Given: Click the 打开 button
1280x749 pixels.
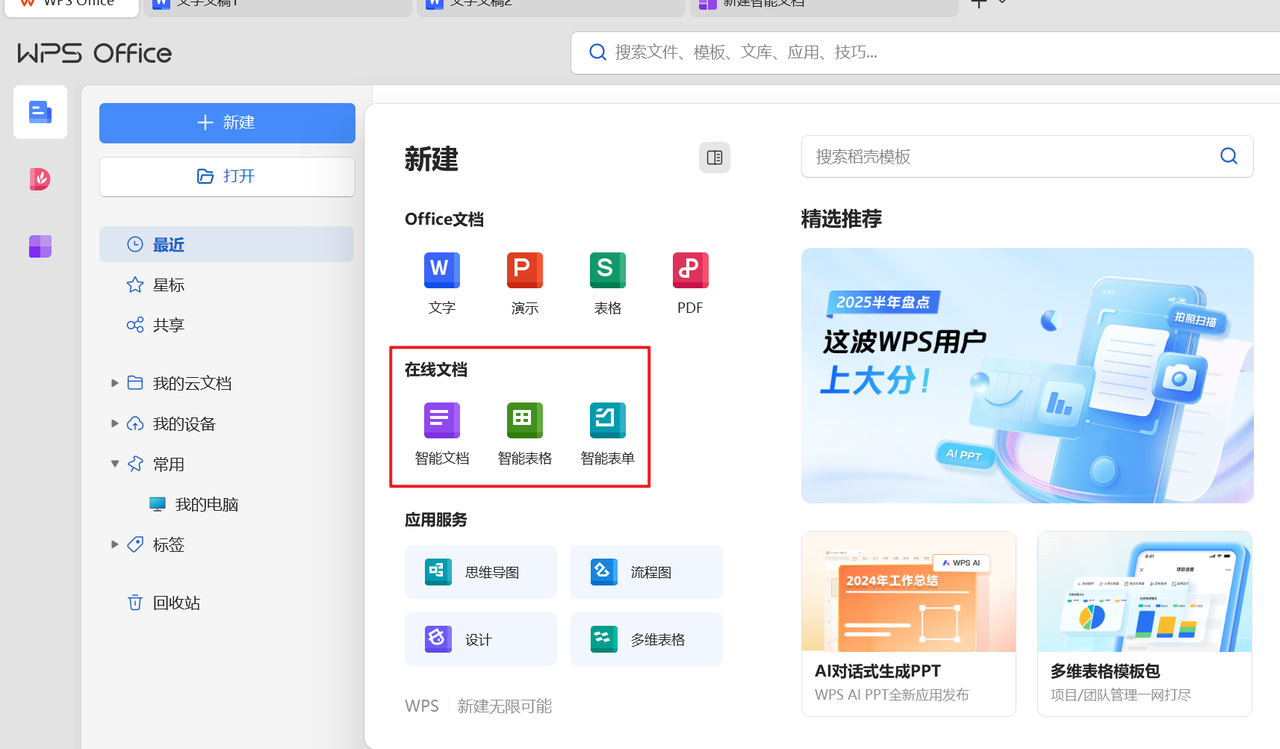Looking at the screenshot, I should (x=227, y=177).
